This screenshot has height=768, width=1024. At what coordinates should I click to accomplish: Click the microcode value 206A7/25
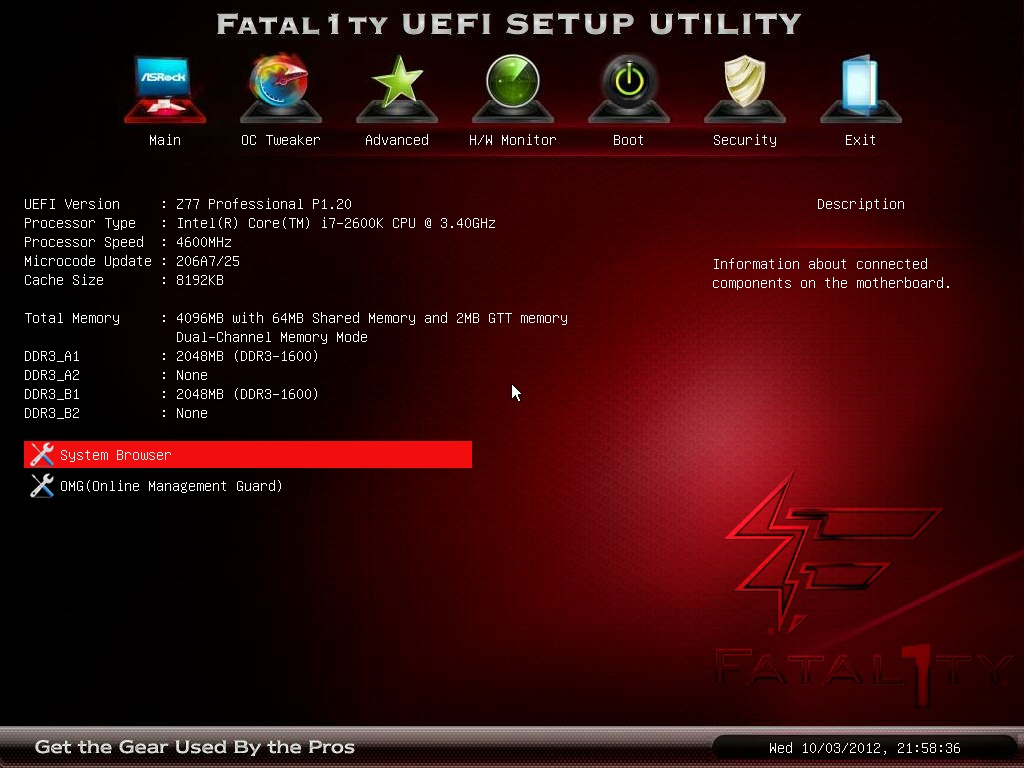coord(208,261)
